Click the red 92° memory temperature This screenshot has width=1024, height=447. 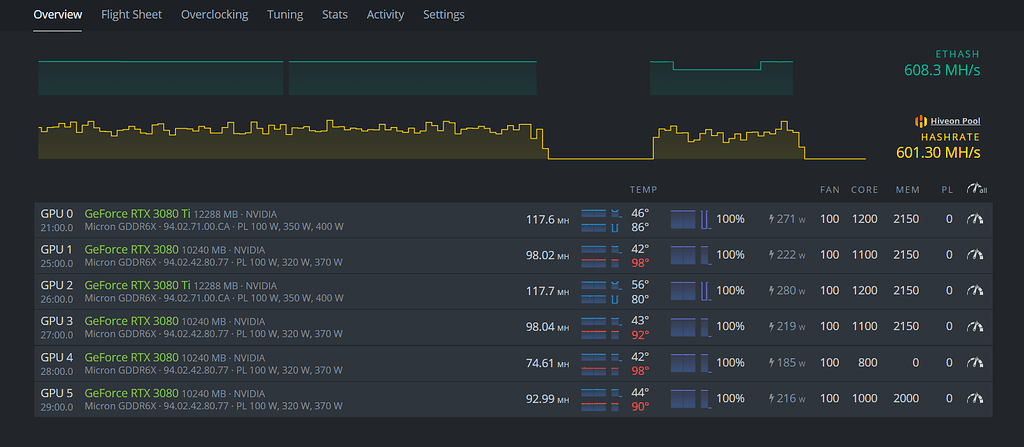click(x=640, y=335)
